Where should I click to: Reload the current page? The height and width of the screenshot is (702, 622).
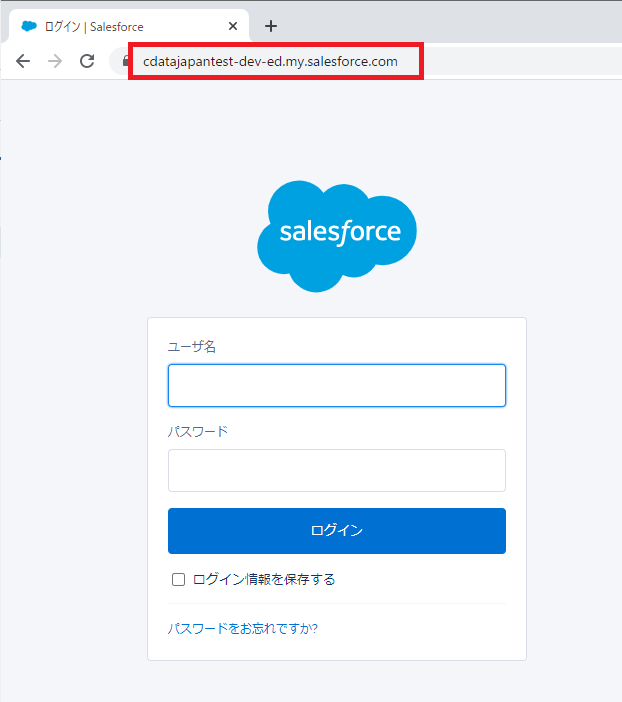coord(87,61)
